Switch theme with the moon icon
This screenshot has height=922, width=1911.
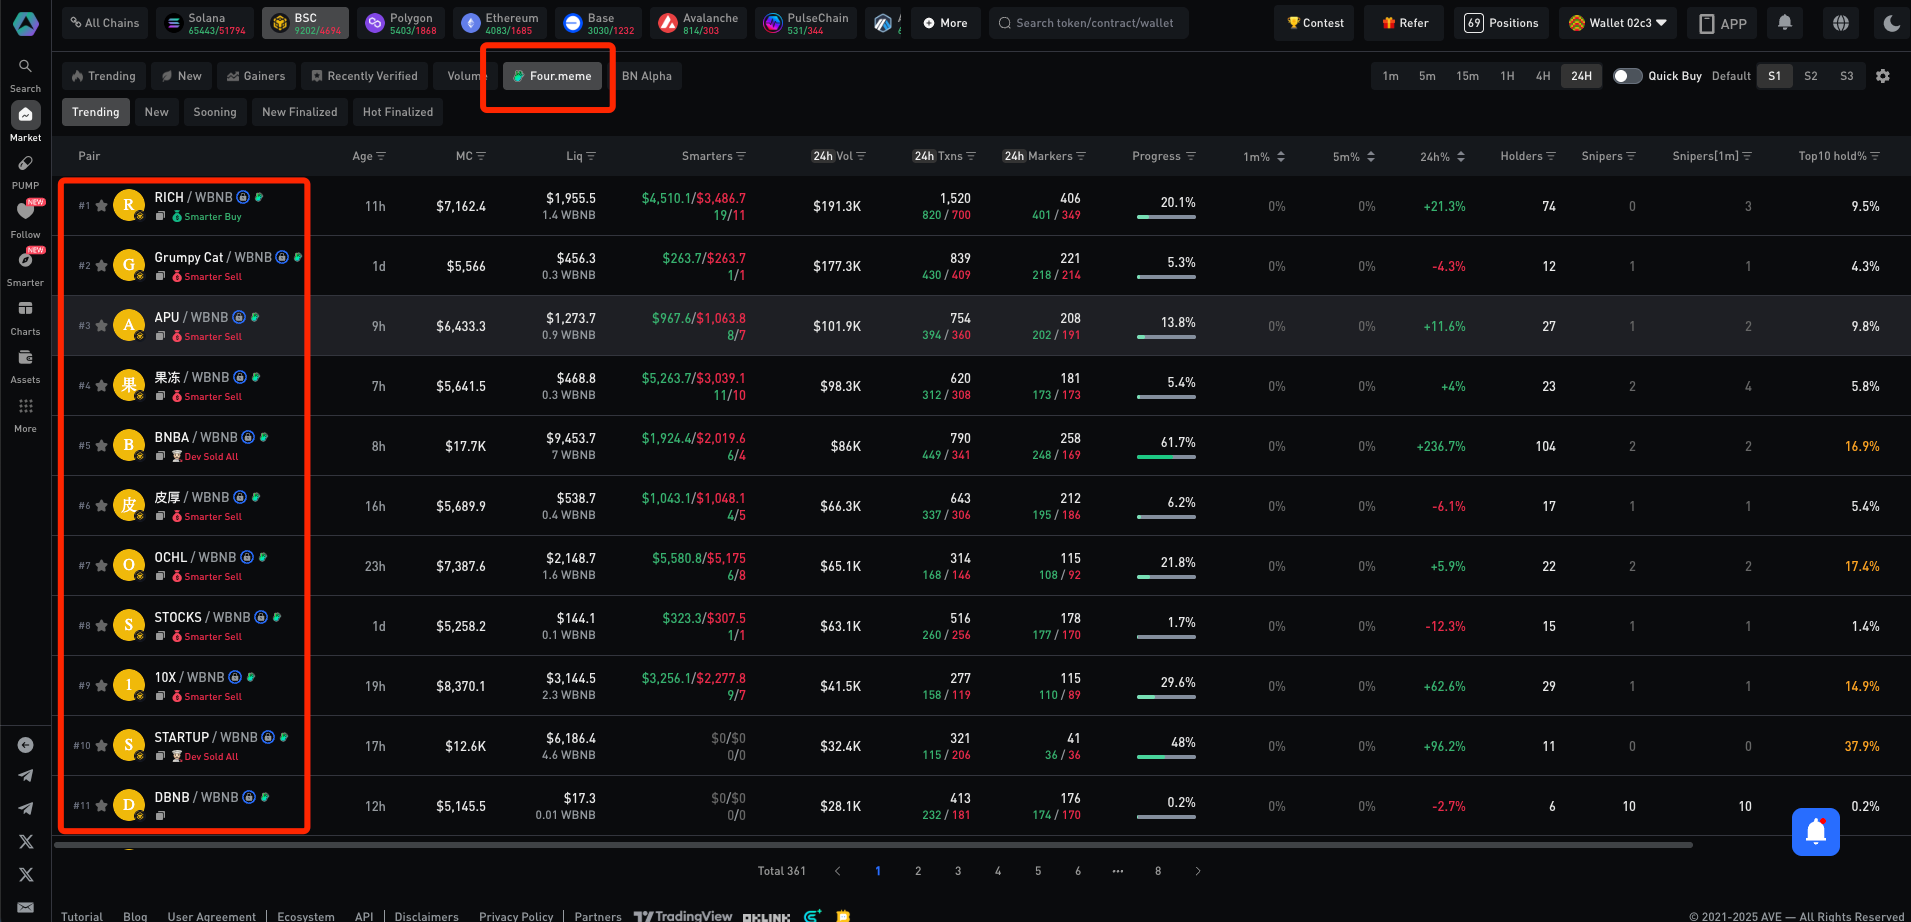click(1891, 23)
